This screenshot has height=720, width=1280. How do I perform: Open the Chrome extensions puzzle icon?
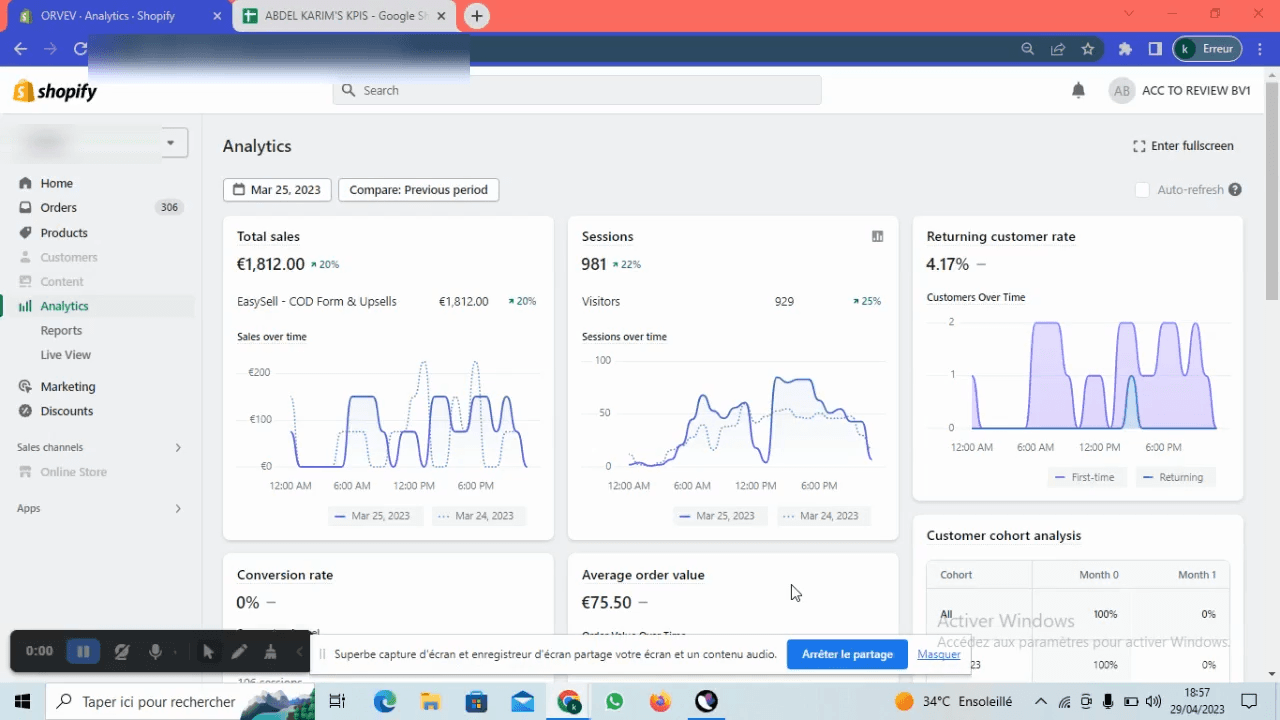[1125, 49]
